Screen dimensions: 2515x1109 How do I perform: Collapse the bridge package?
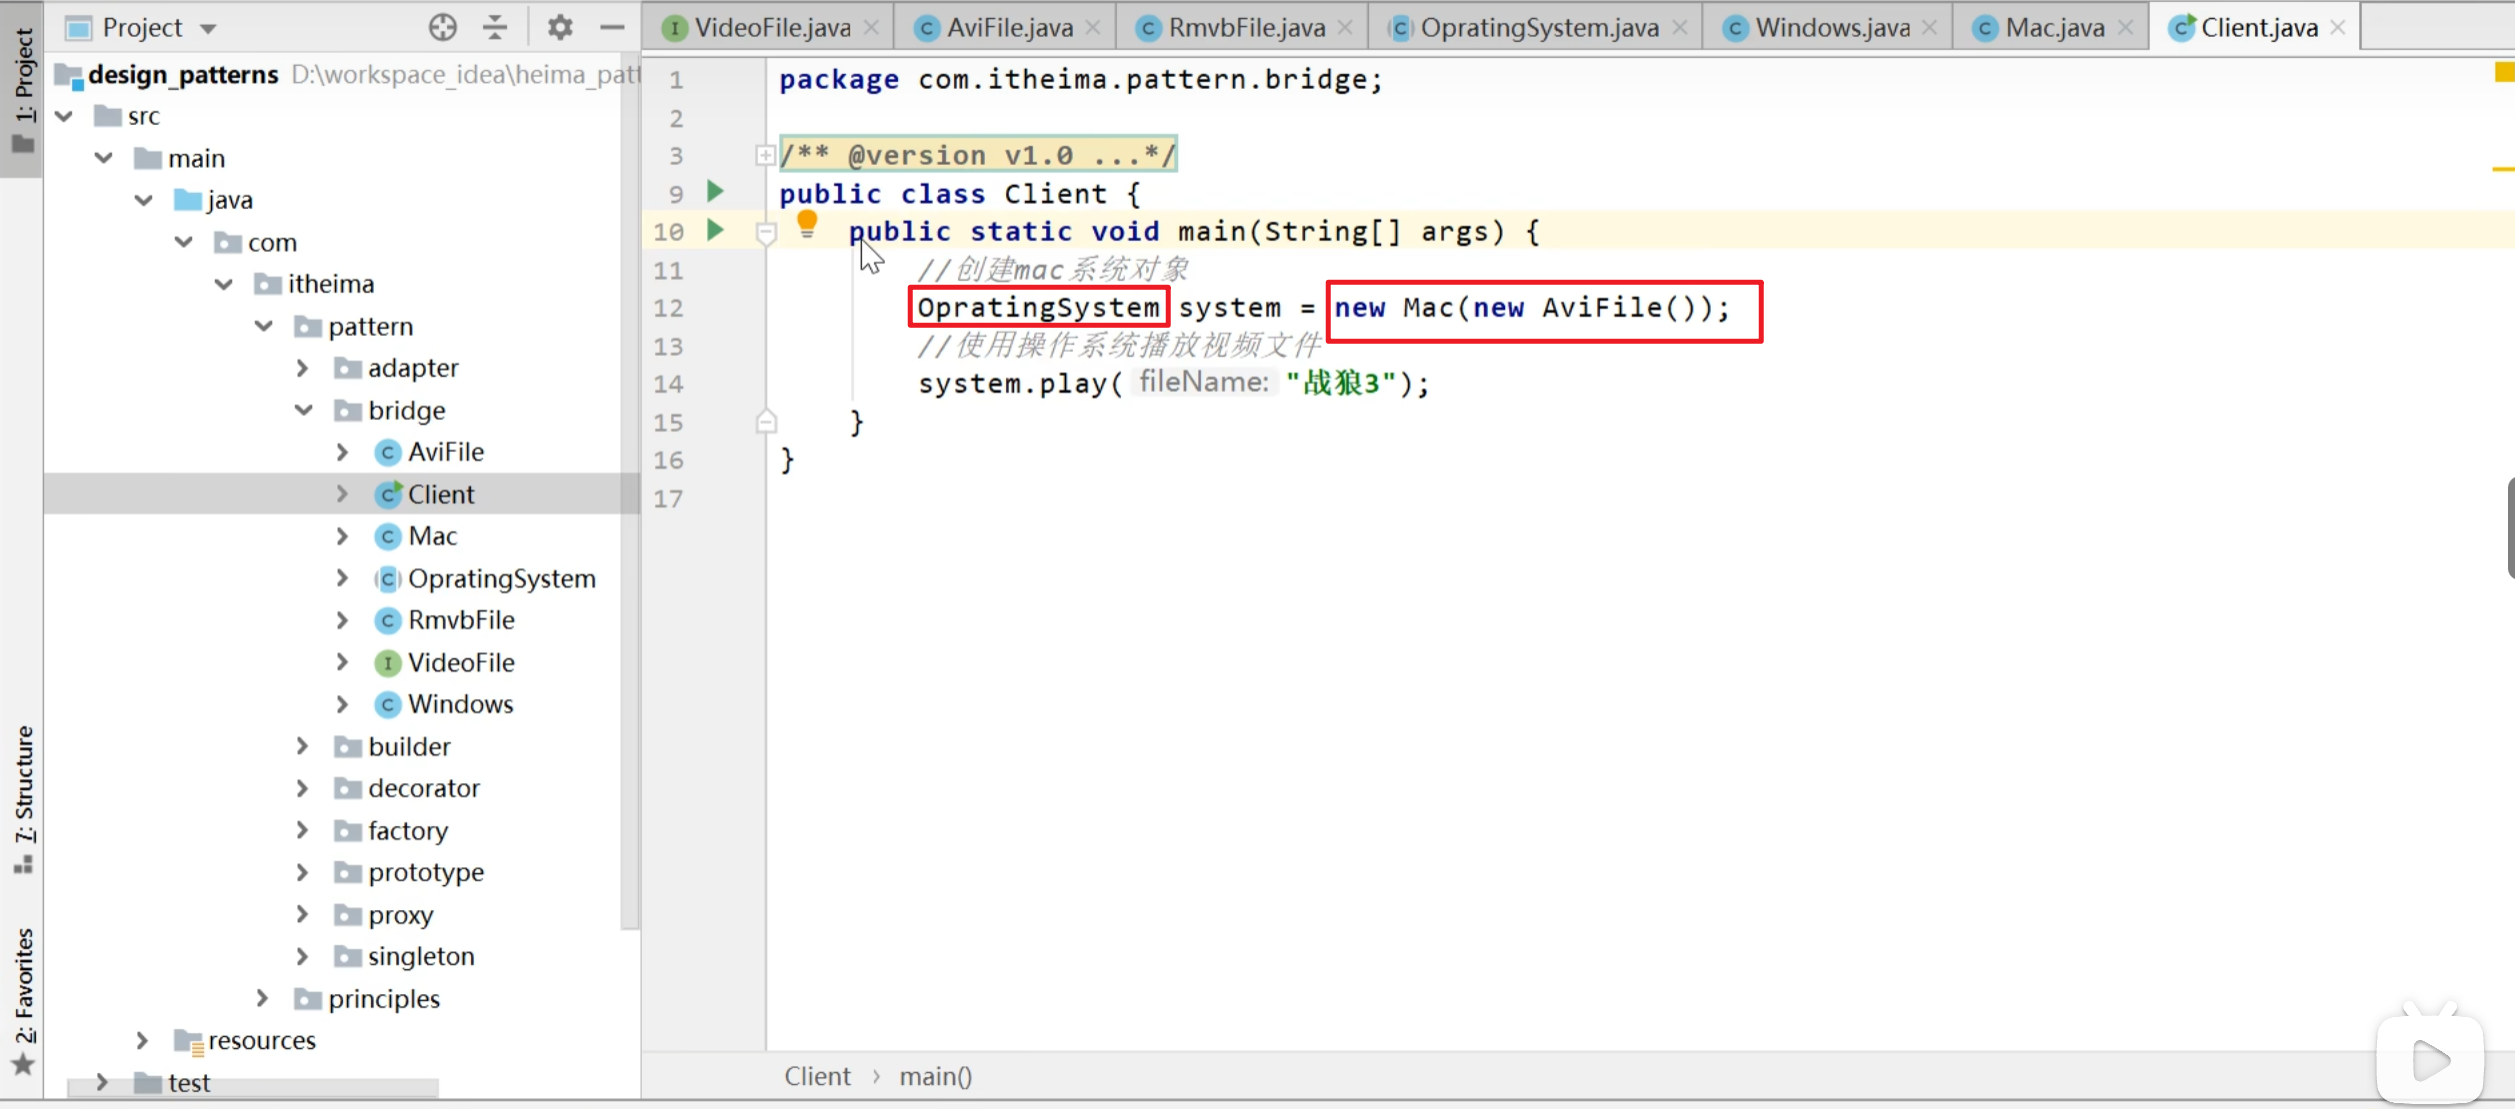pyautogui.click(x=304, y=410)
